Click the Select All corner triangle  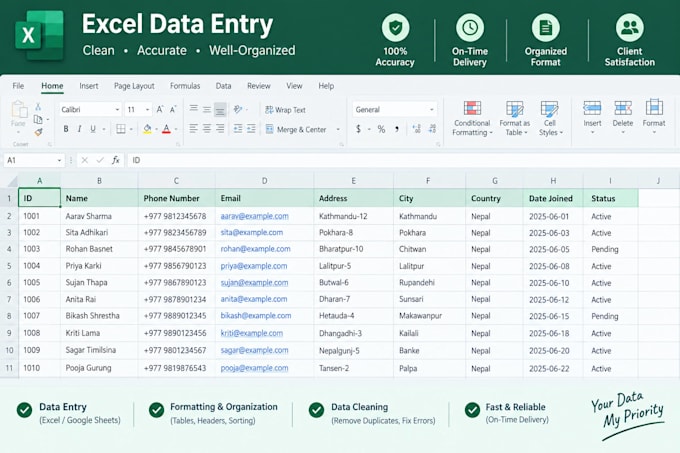pos(12,181)
